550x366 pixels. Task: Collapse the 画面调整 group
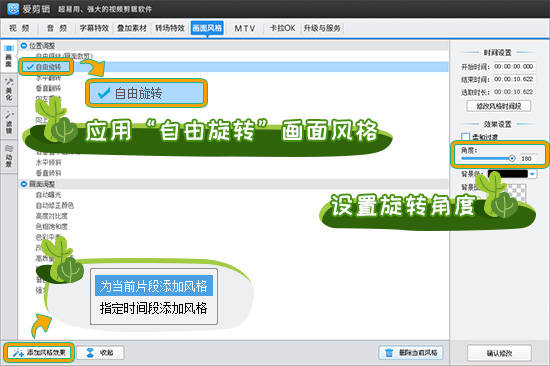click(24, 184)
